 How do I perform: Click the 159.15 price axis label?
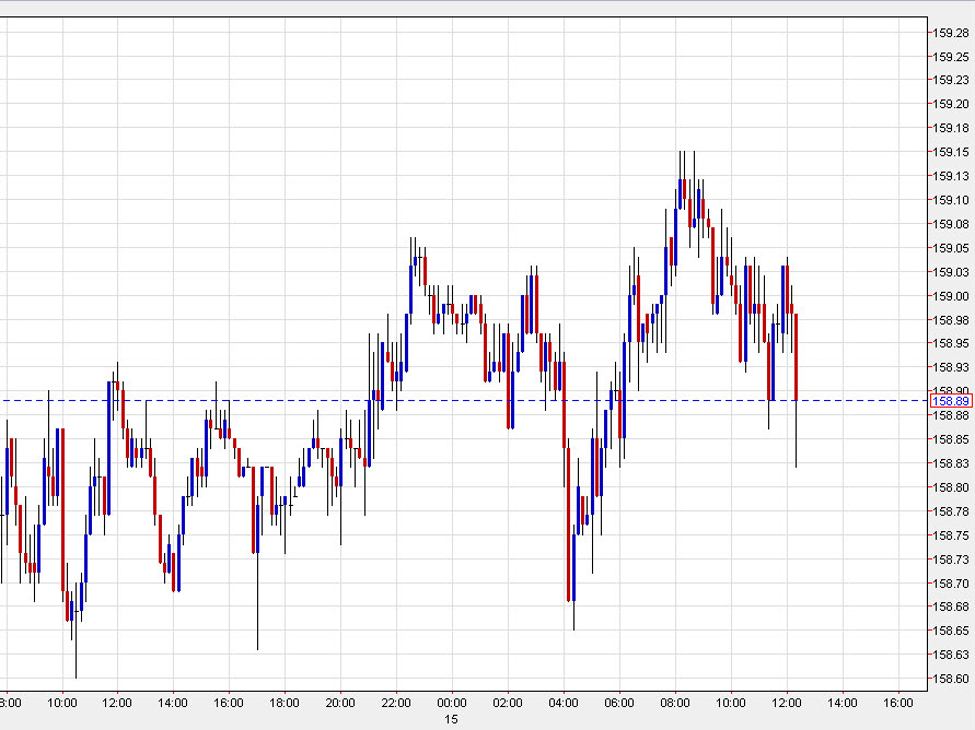click(x=951, y=152)
